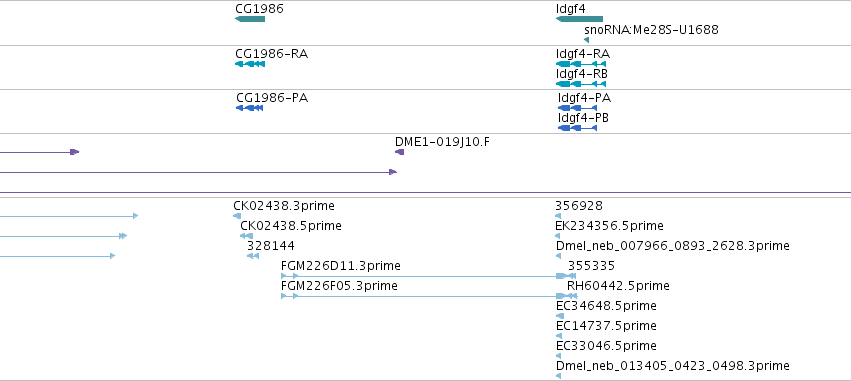Screen dimensions: 851x381
Task: Select the Idgf4-PB protein glyph
Action: click(577, 128)
